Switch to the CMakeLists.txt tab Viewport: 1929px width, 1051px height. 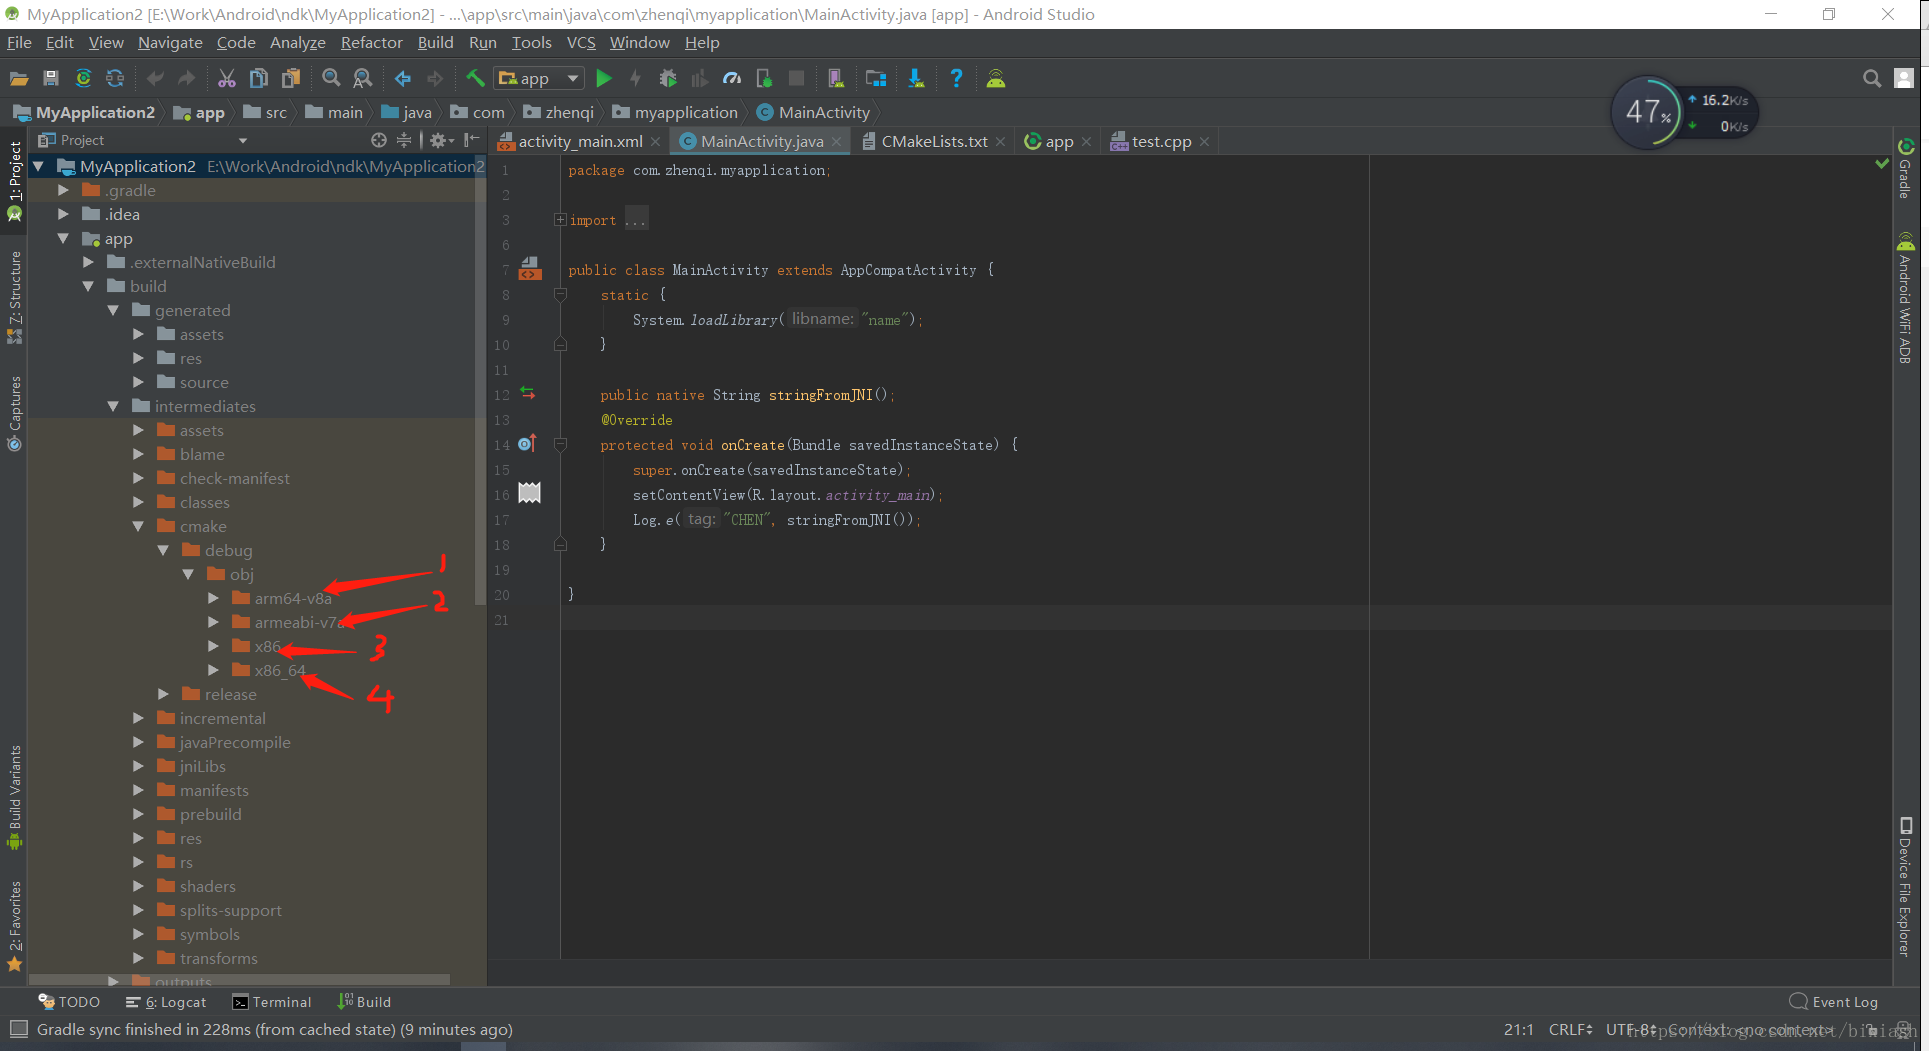[x=933, y=141]
